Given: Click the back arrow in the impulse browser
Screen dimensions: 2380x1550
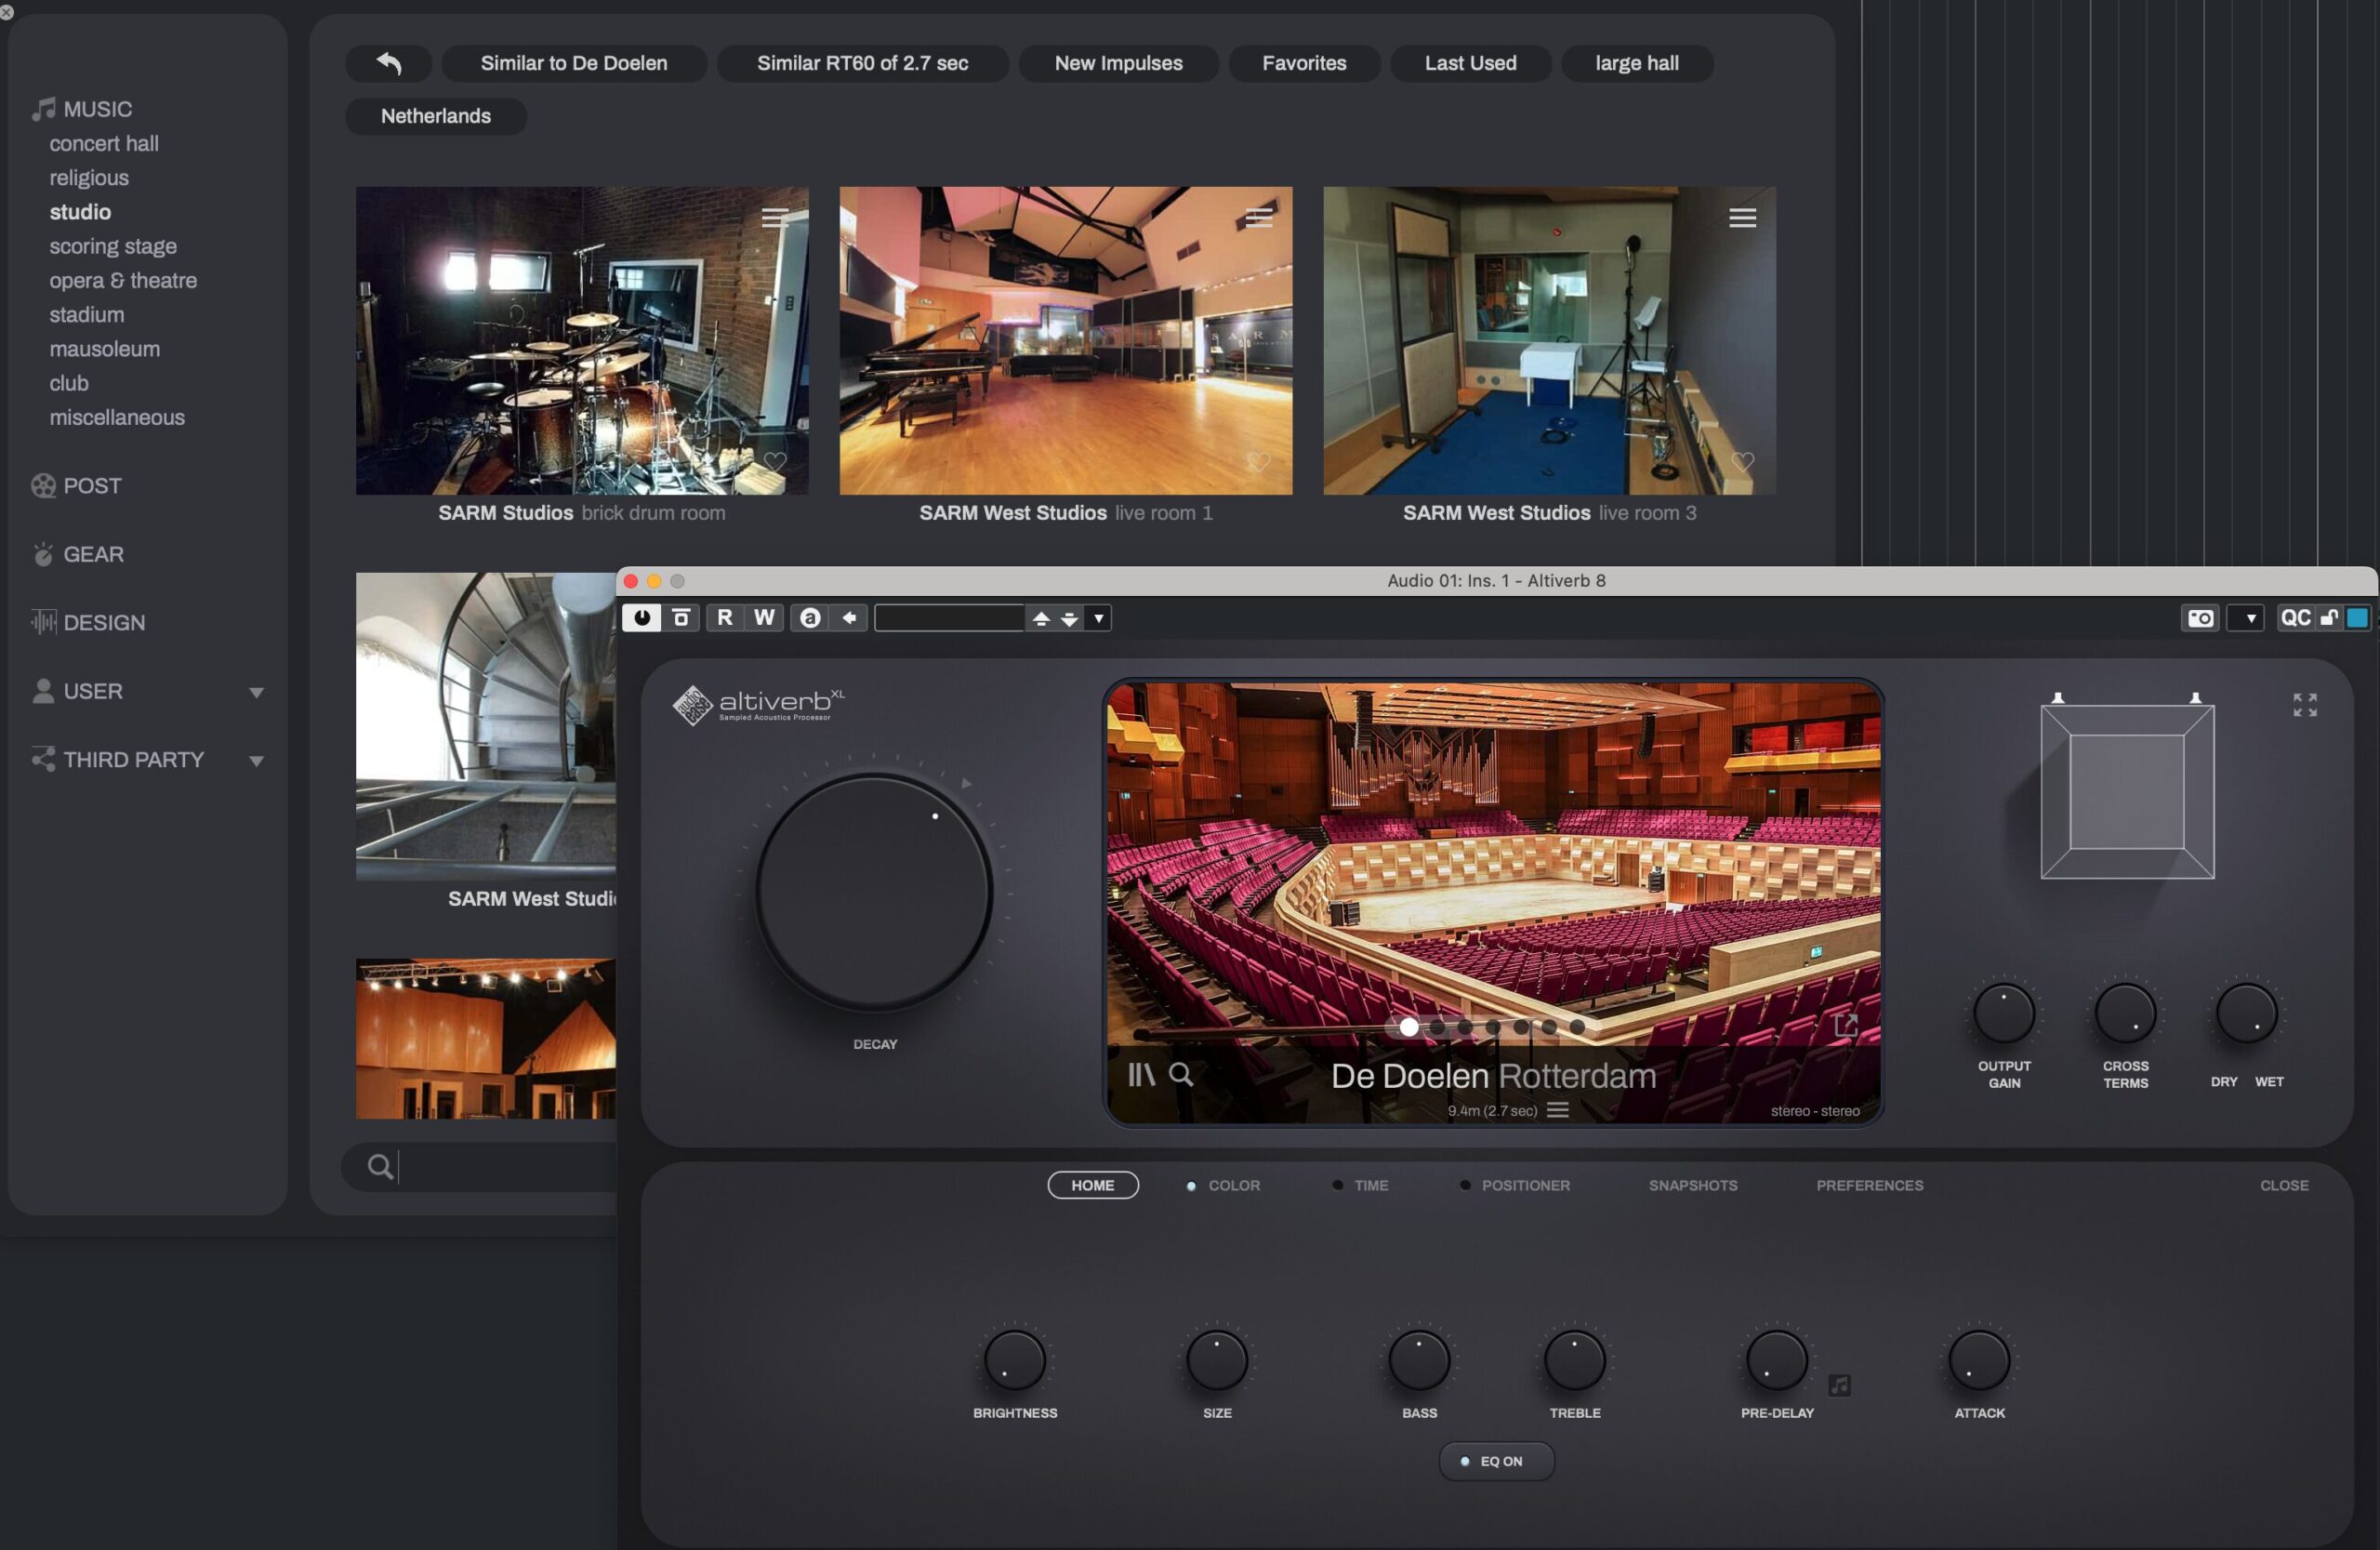Looking at the screenshot, I should (x=388, y=63).
